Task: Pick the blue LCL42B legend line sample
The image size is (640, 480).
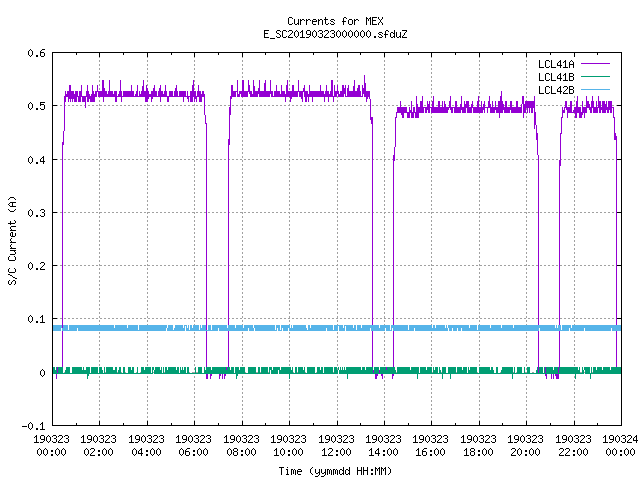Action: pyautogui.click(x=595, y=89)
